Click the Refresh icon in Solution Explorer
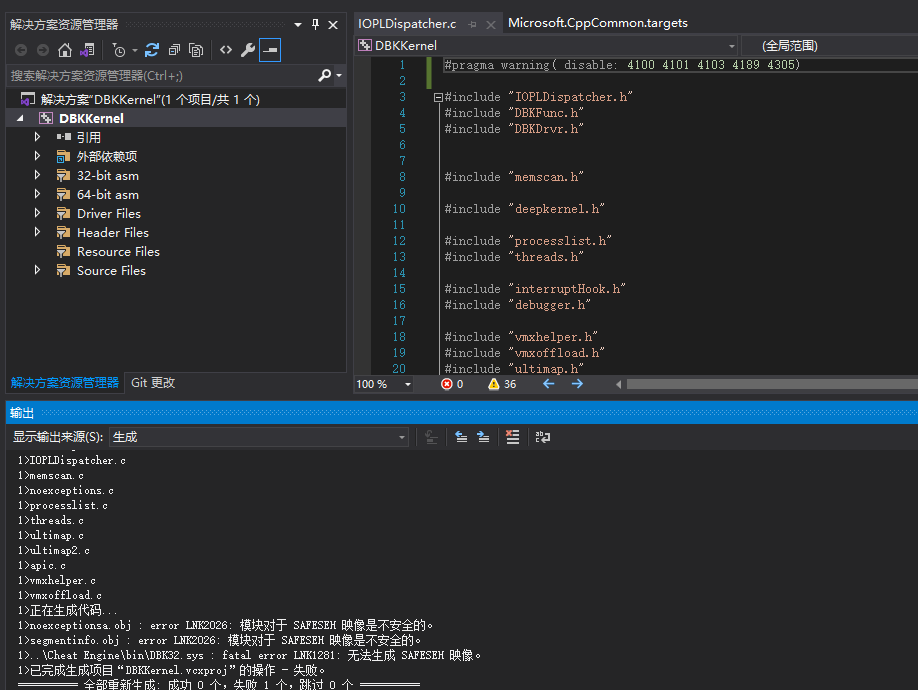Screen dimensions: 918x690 [x=151, y=51]
